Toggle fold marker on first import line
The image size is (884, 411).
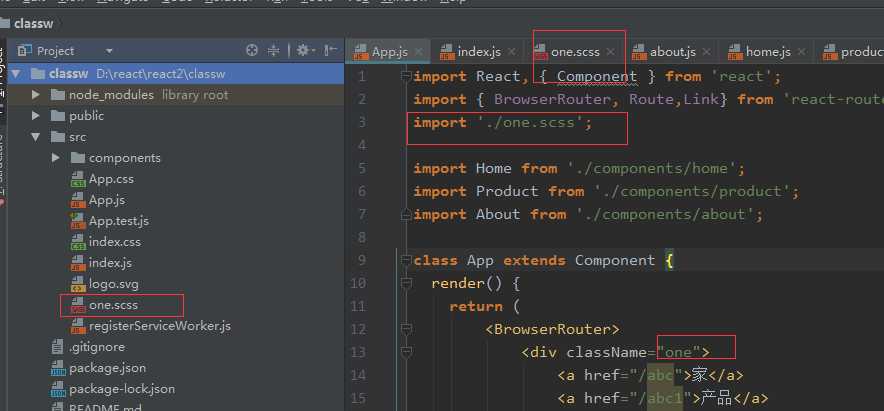pyautogui.click(x=405, y=76)
